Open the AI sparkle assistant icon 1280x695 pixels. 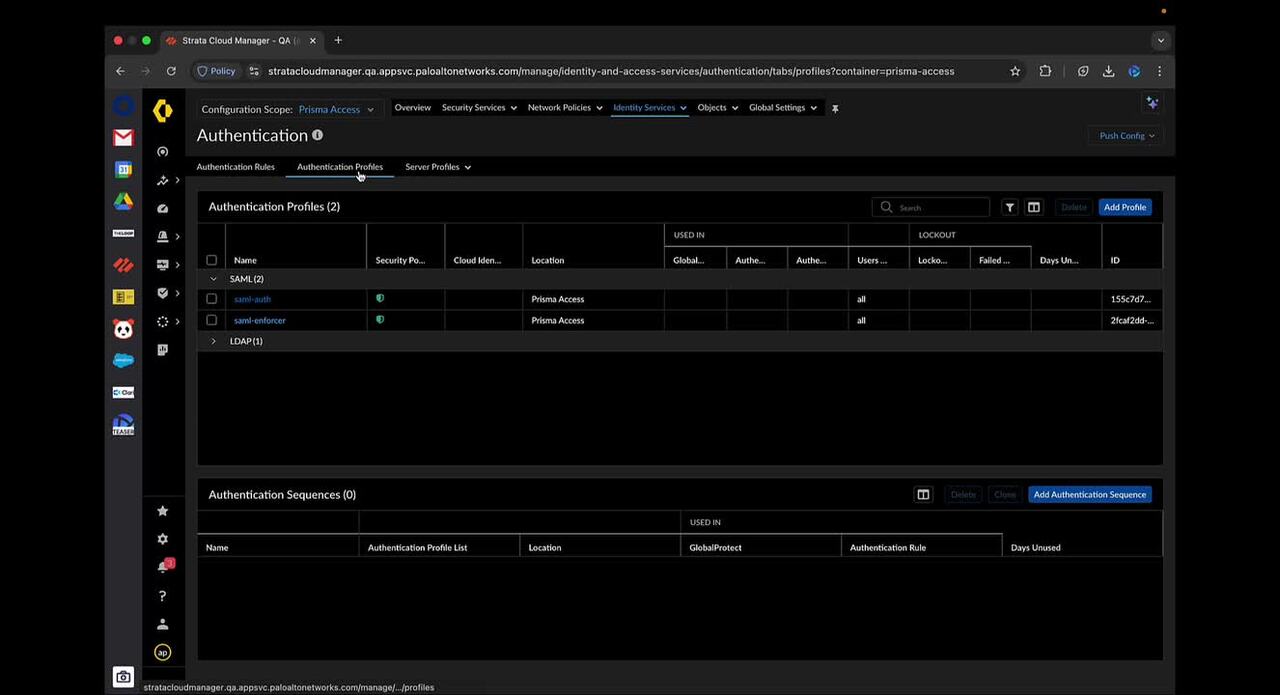click(x=1152, y=103)
